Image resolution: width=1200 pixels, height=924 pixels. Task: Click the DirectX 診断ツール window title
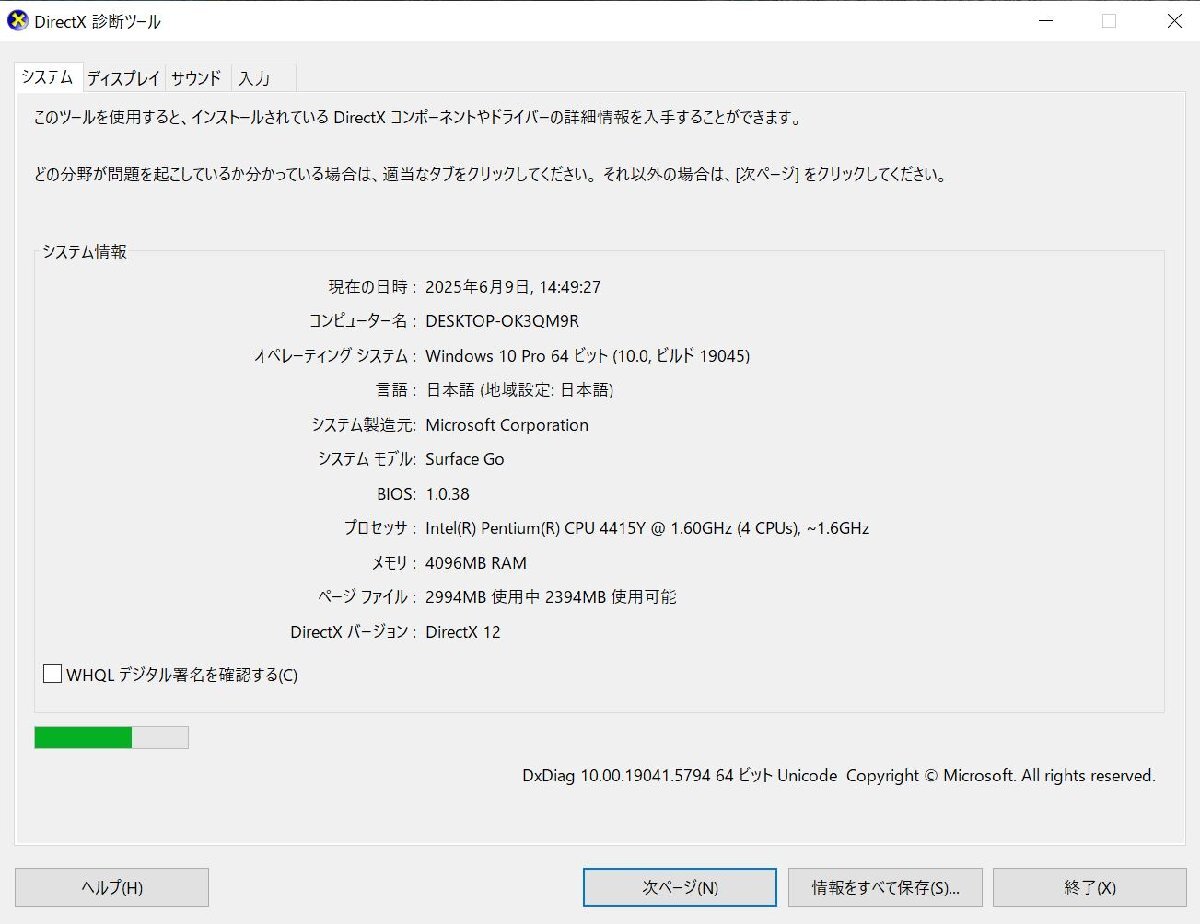pyautogui.click(x=97, y=22)
